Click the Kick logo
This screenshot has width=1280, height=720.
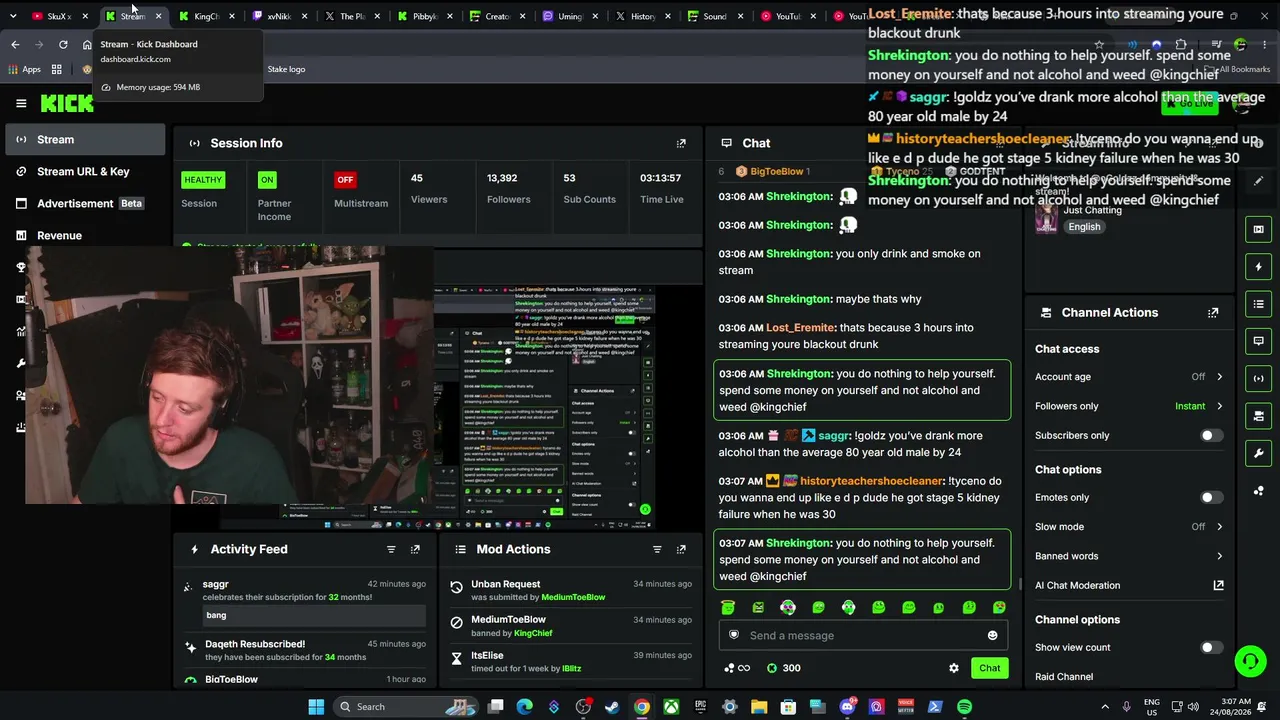pyautogui.click(x=67, y=103)
